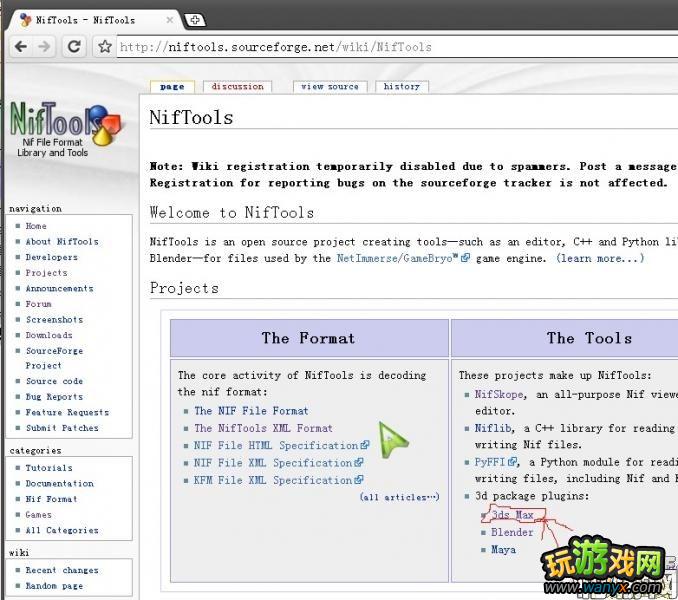This screenshot has width=678, height=600.
Task: Open the Niflib project link
Action: (x=493, y=428)
